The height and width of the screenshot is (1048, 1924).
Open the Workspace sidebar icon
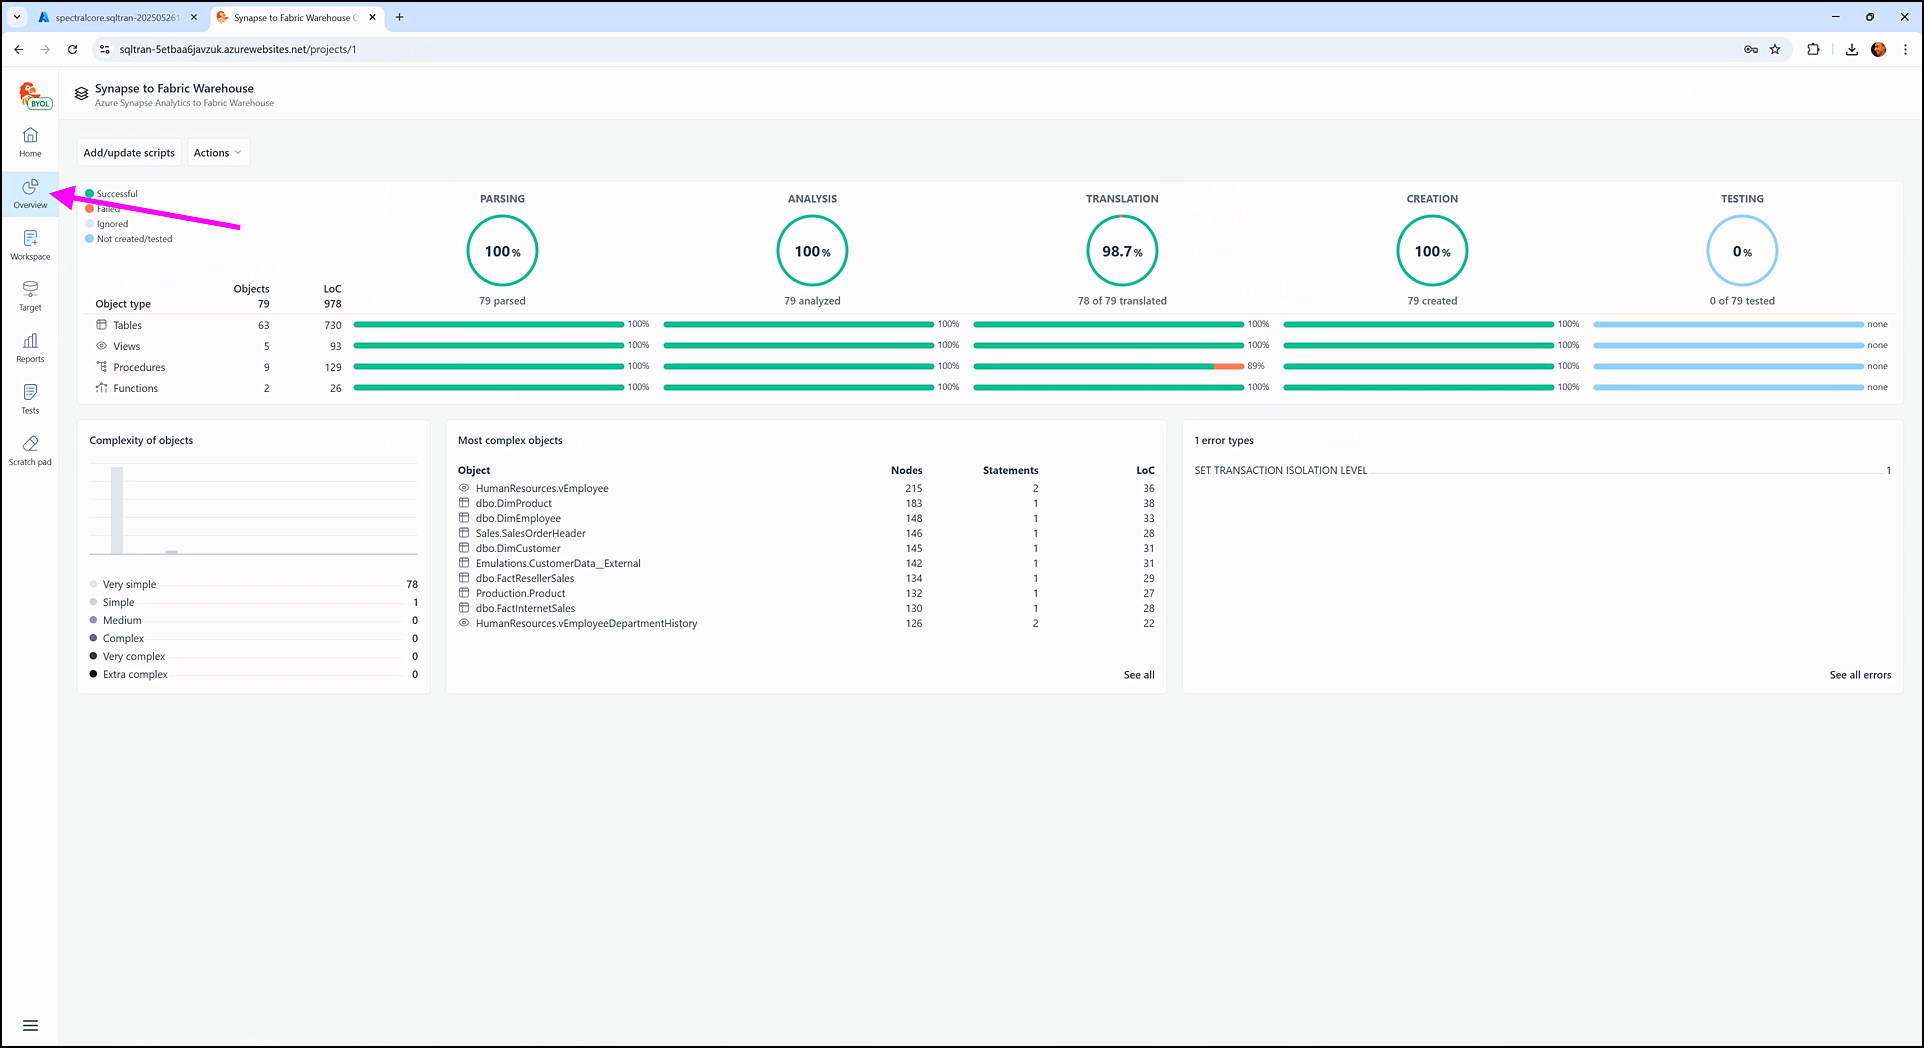click(30, 244)
